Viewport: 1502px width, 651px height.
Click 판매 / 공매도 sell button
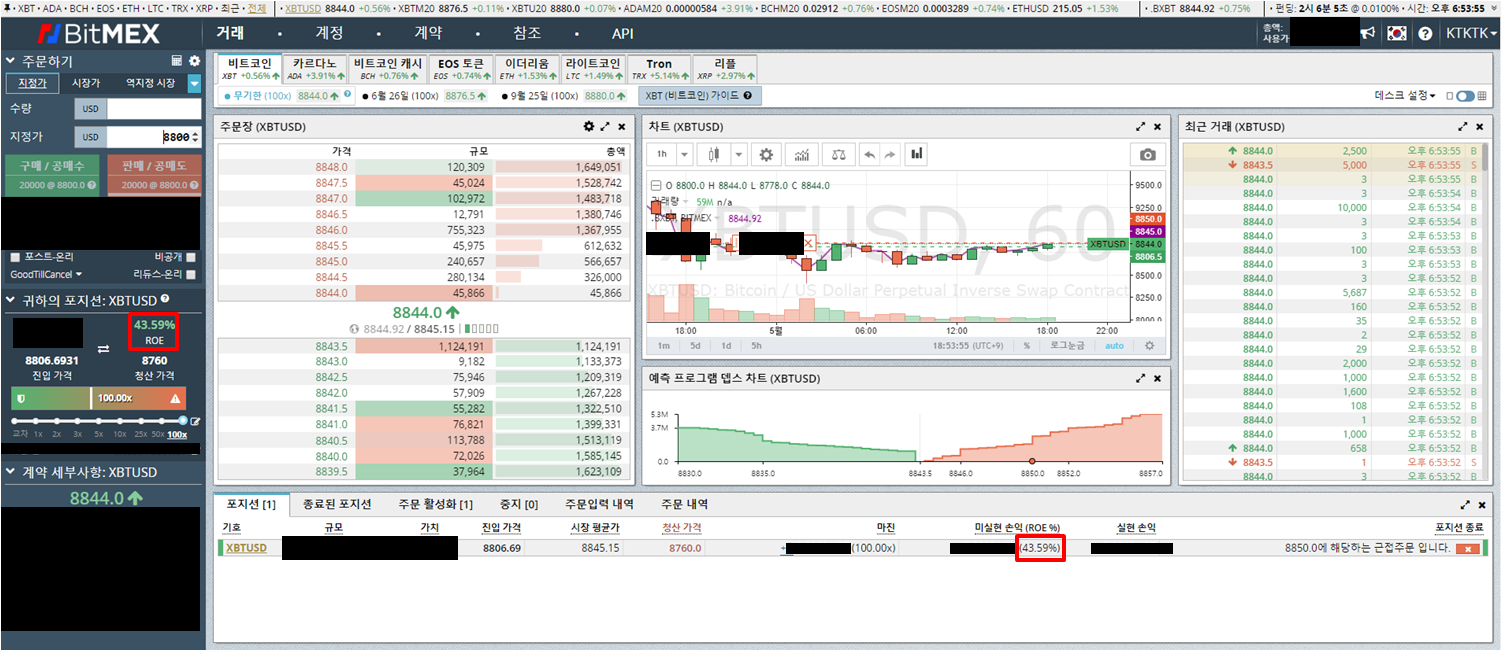click(x=154, y=174)
